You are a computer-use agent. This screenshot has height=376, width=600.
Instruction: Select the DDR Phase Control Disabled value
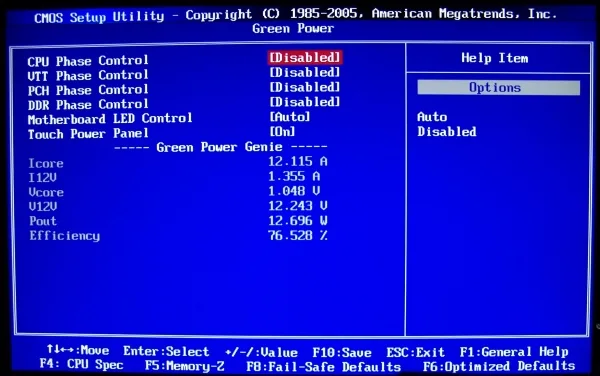tap(305, 102)
